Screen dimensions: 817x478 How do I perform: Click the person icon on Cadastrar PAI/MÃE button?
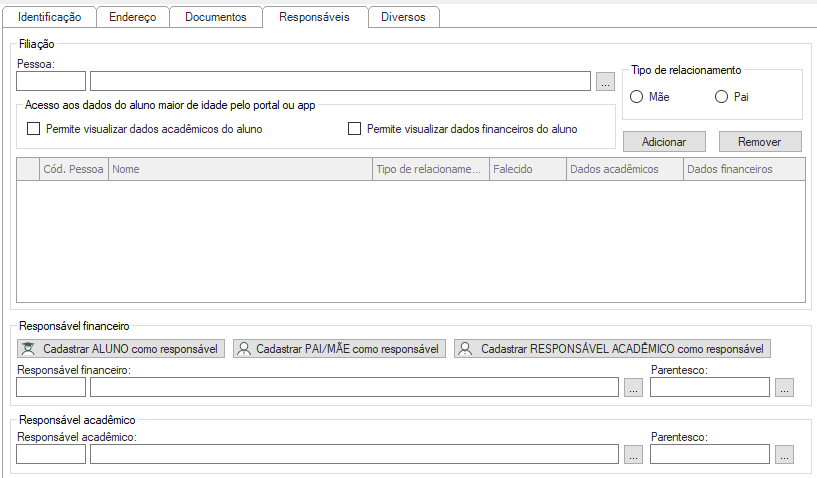coord(244,349)
